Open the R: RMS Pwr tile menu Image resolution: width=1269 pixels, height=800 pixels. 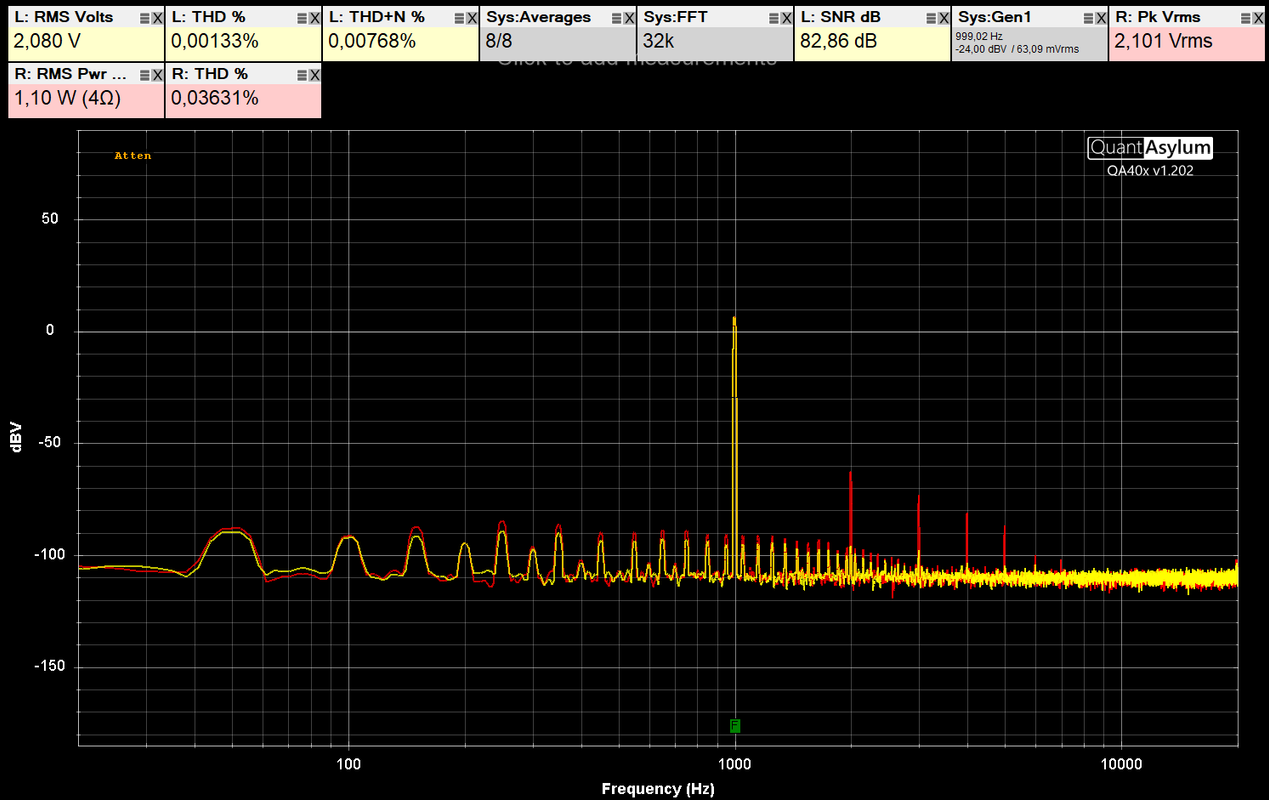point(145,75)
